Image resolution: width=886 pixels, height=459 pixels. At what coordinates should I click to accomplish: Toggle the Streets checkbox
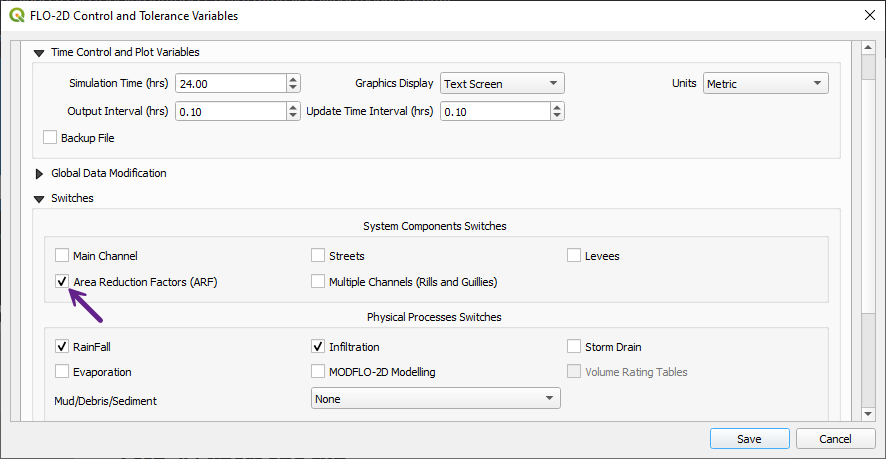pos(319,256)
